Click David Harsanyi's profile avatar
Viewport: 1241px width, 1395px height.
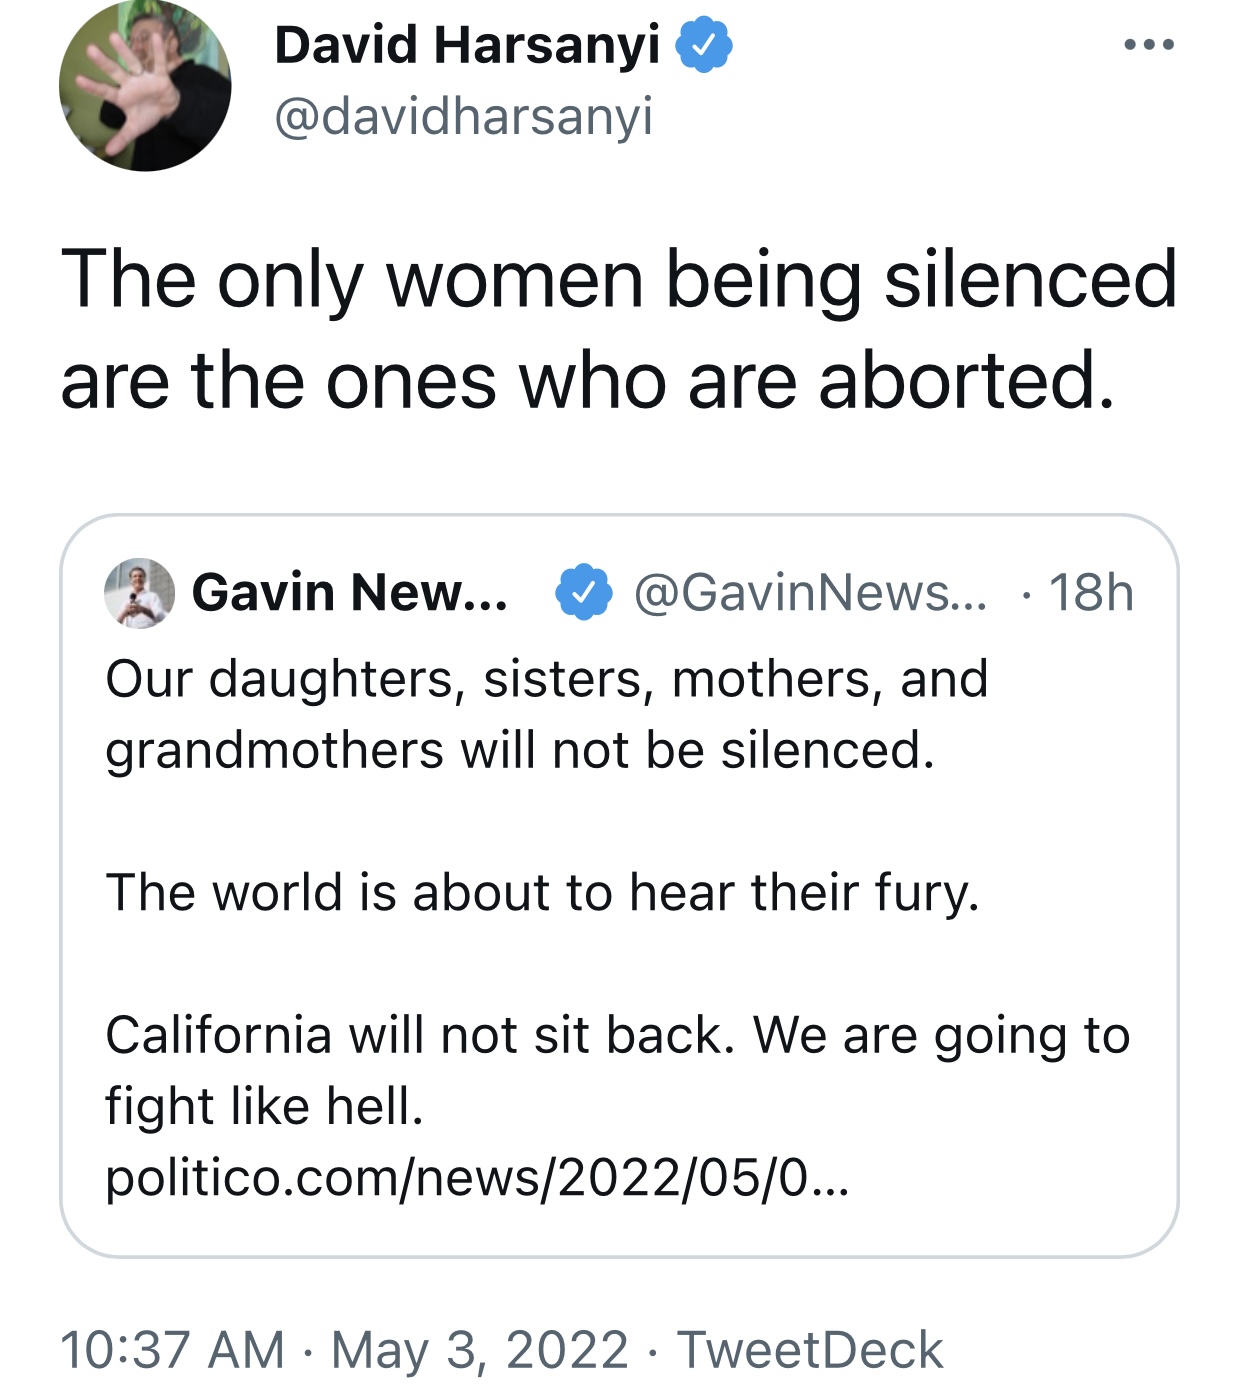(x=146, y=85)
